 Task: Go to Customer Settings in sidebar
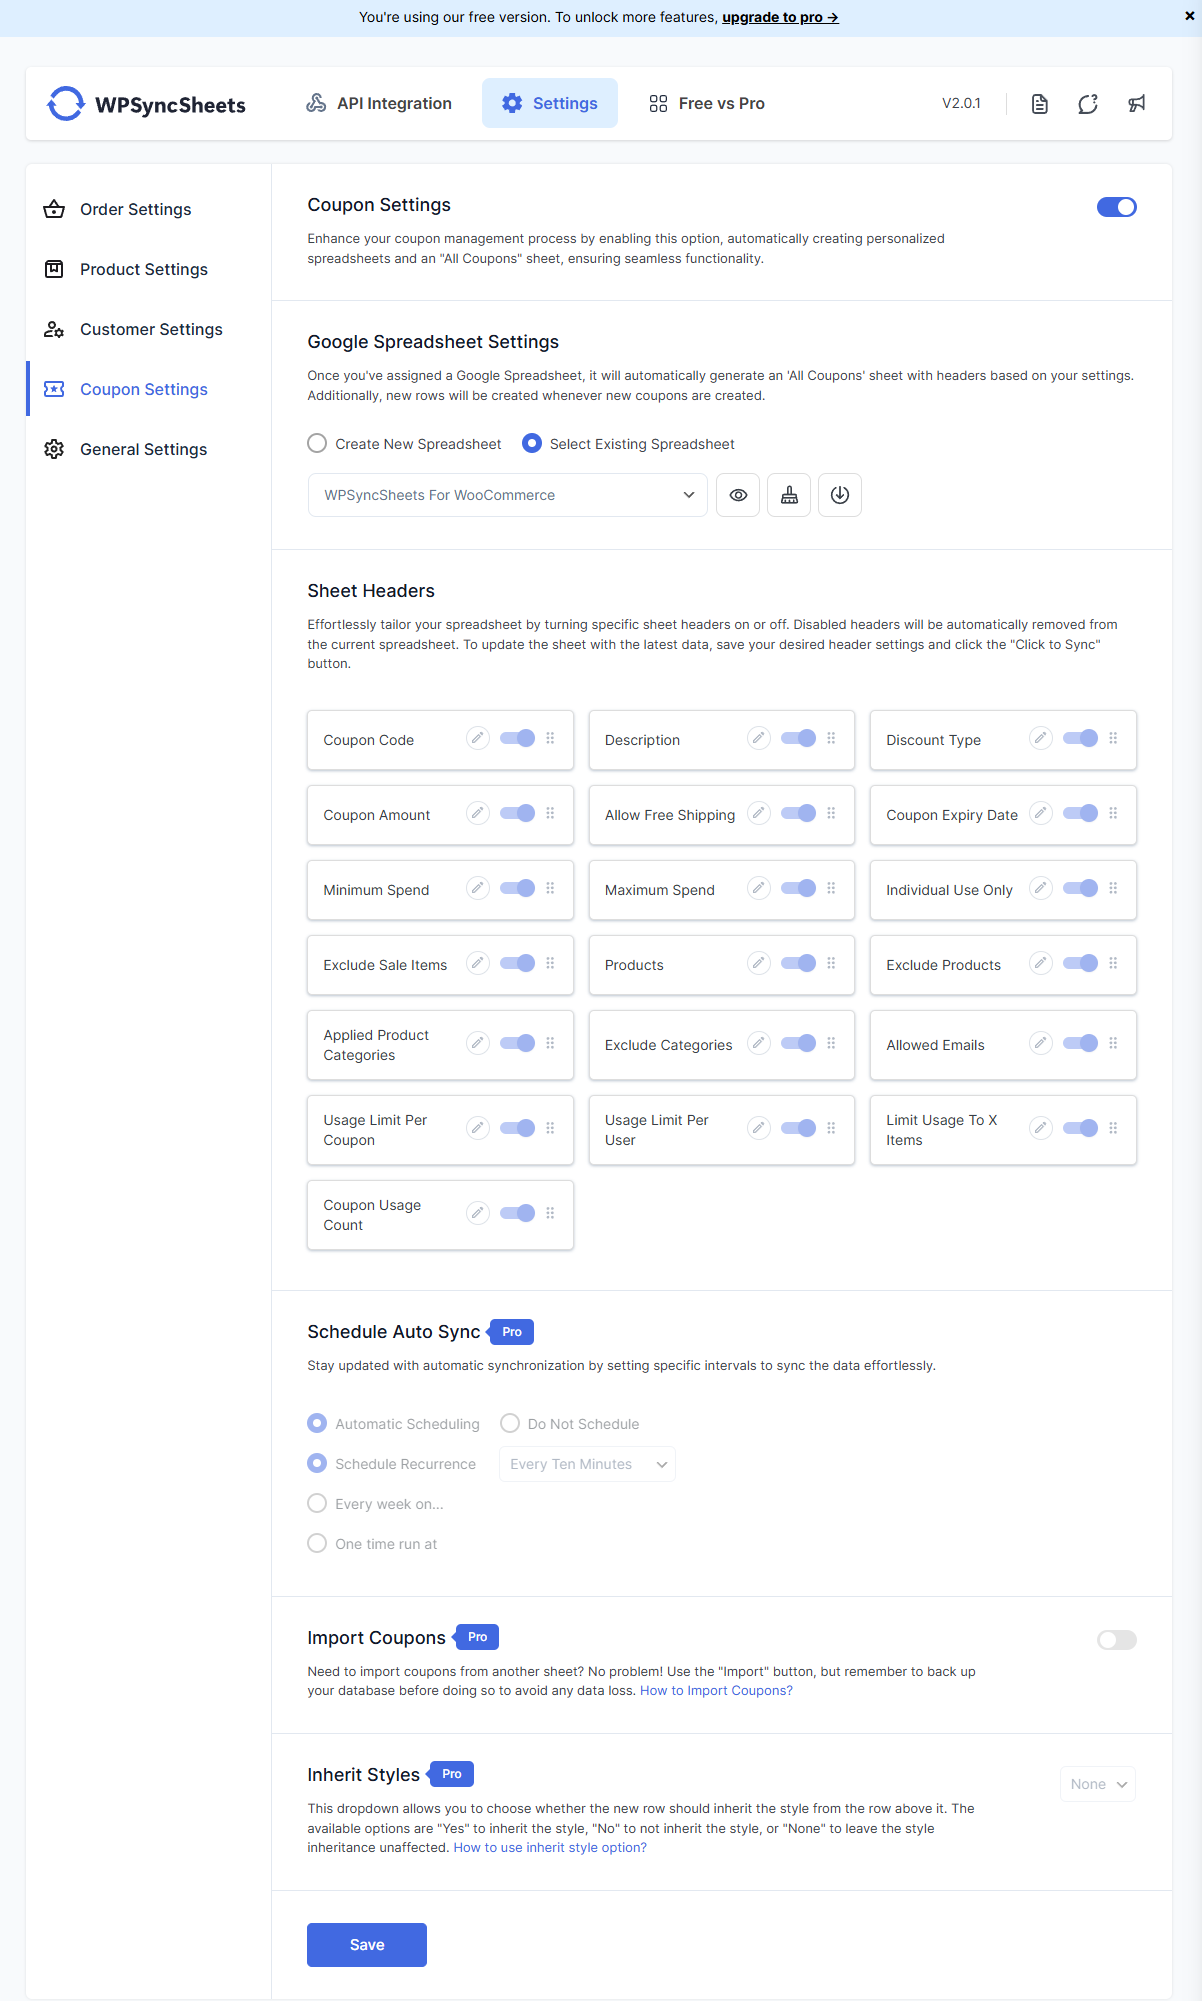148,329
